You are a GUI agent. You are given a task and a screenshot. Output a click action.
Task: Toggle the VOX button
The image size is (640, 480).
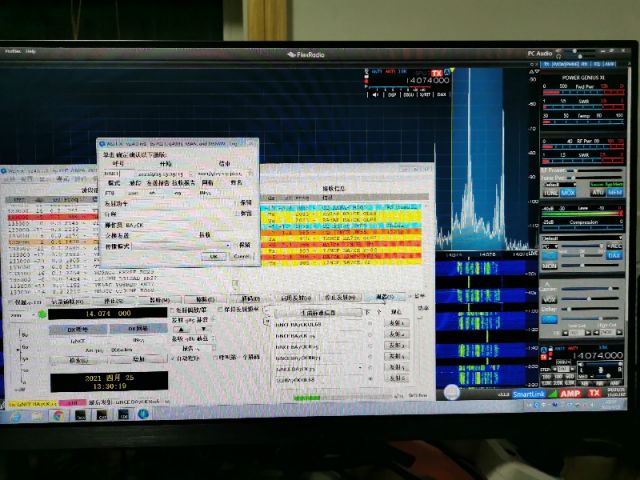[549, 300]
